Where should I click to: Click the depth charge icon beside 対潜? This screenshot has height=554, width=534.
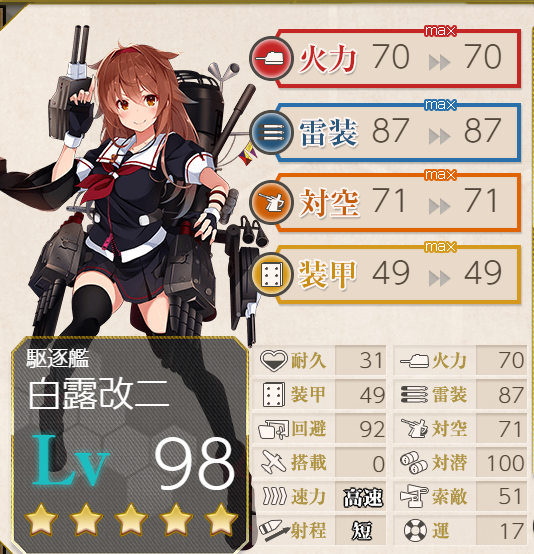(x=414, y=462)
